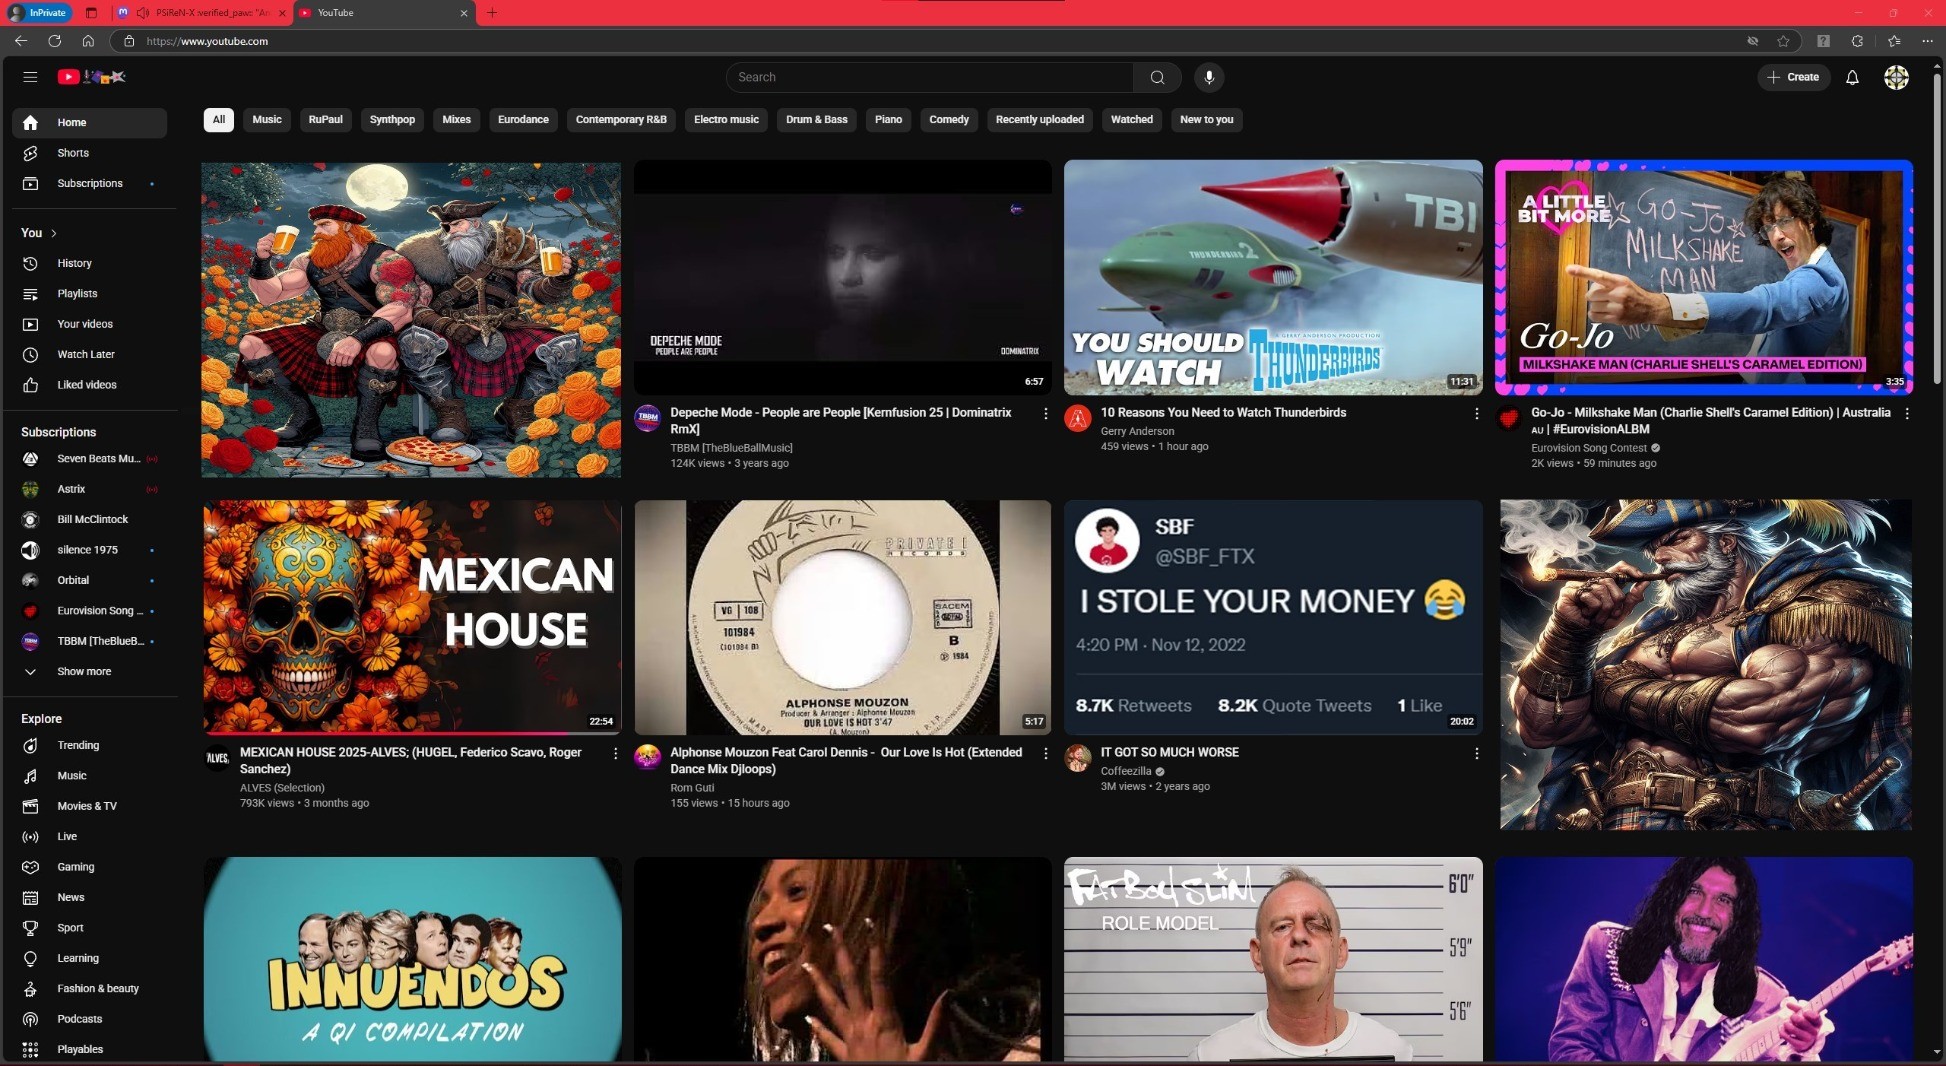Open Movies & TV in Explore
1946x1066 pixels.
coord(89,806)
